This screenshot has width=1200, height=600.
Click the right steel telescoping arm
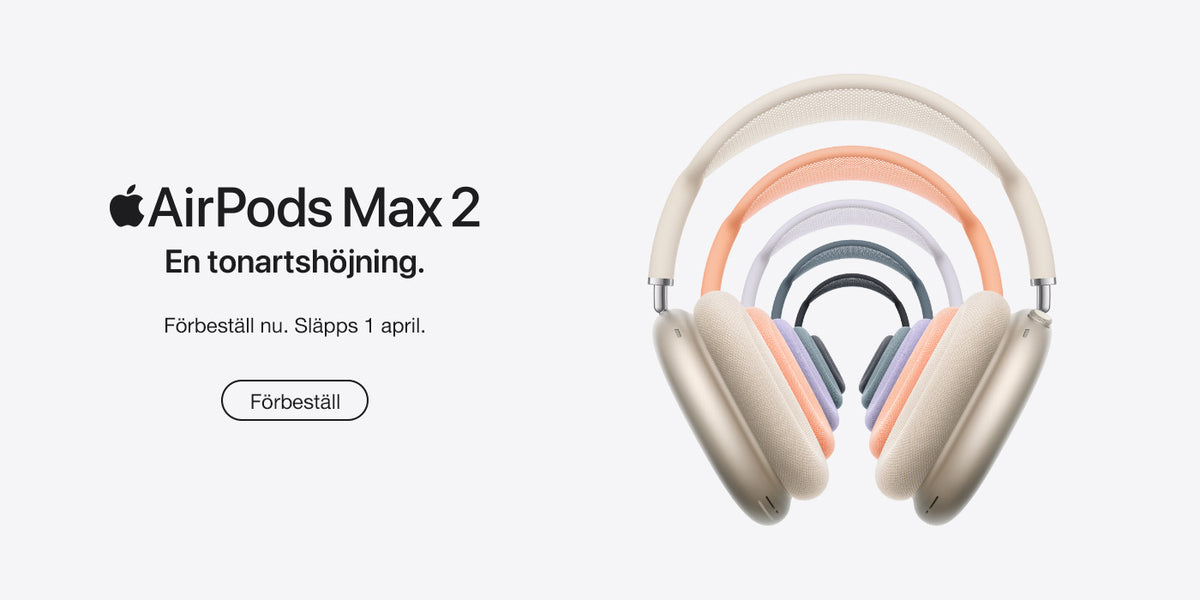[x=1043, y=294]
